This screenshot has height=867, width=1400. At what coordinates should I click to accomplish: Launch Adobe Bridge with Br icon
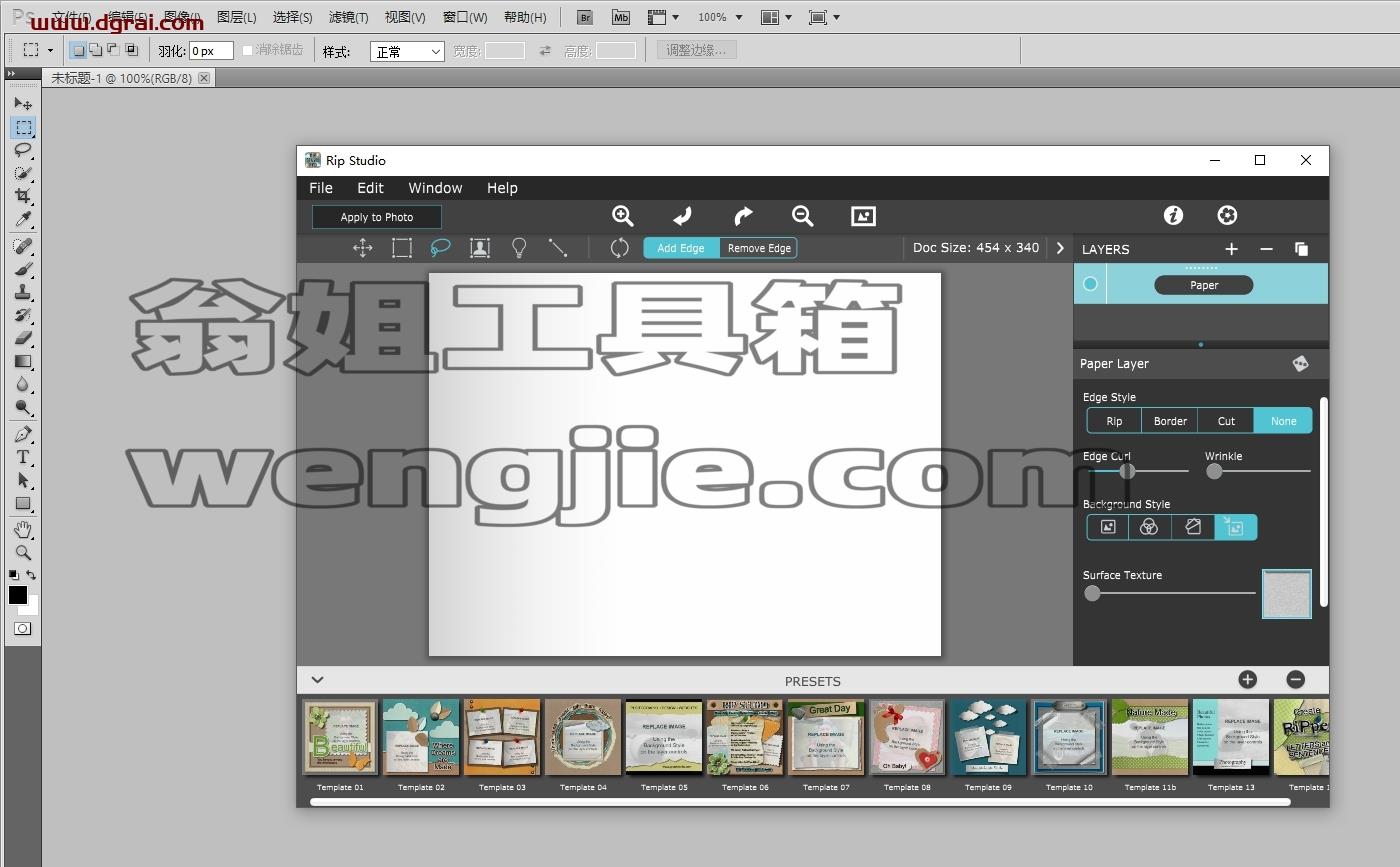pos(586,17)
